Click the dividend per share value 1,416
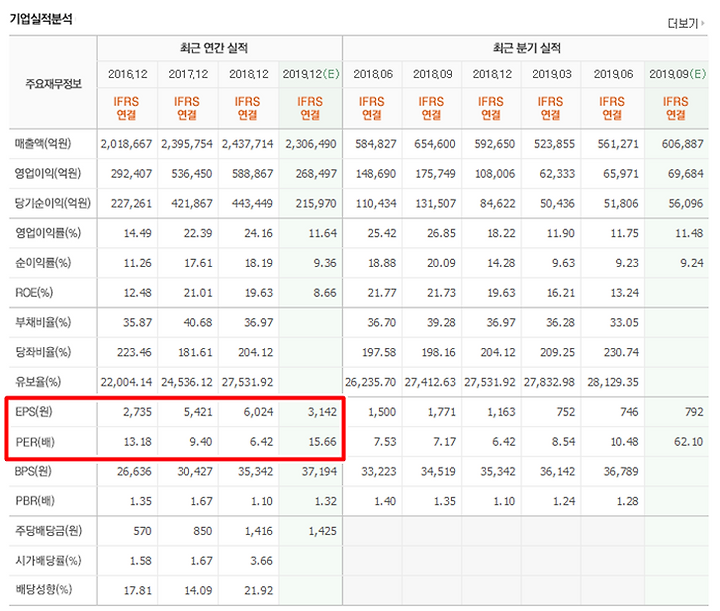Image resolution: width=720 pixels, height=611 pixels. 259,531
